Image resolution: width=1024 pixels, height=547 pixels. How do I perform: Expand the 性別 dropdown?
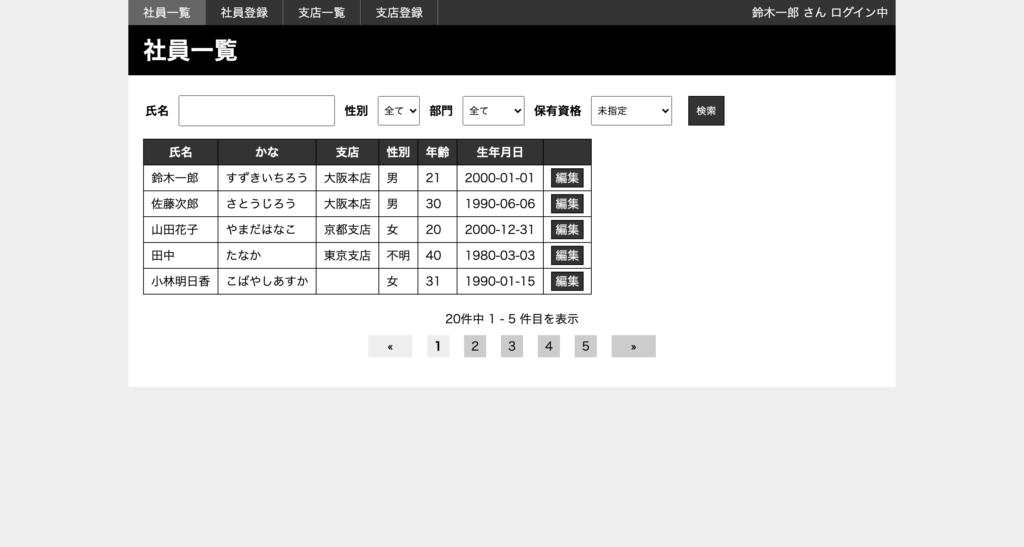coord(398,111)
